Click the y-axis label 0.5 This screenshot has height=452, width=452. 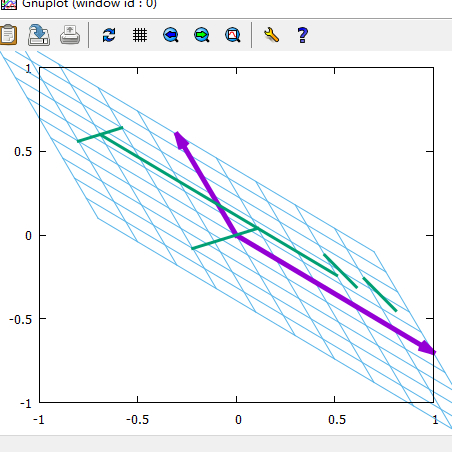click(23, 152)
